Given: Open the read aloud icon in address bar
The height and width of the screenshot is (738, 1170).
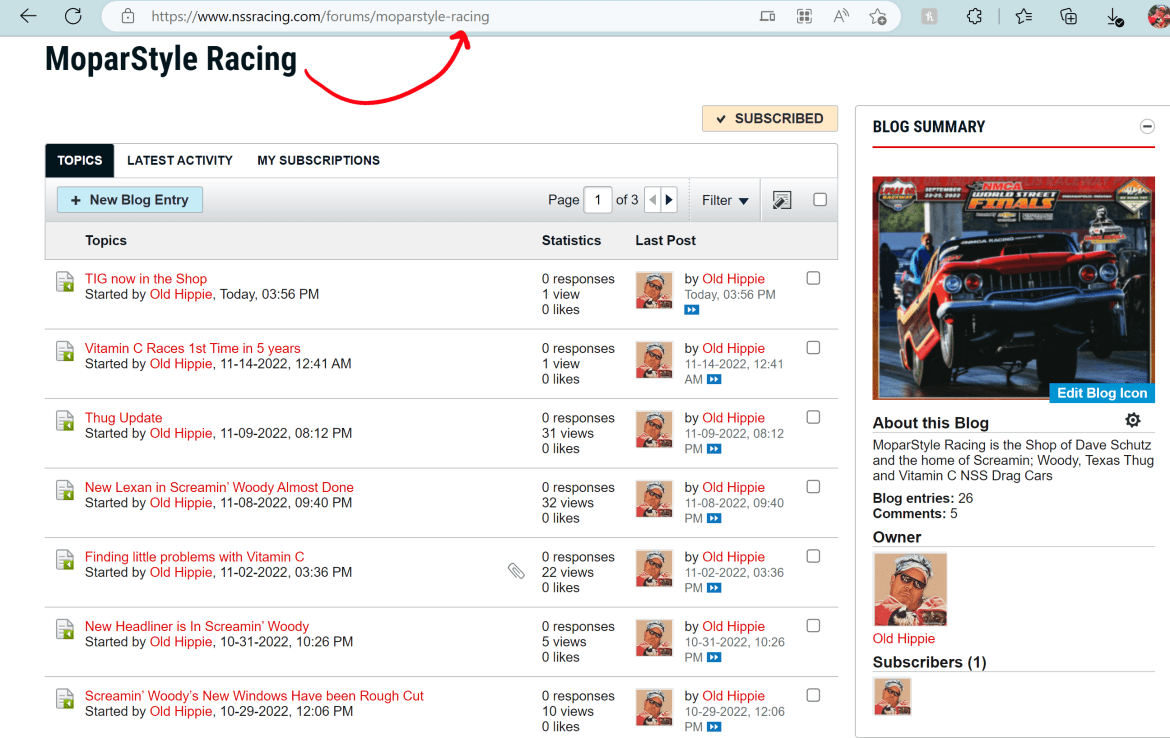Looking at the screenshot, I should click(841, 16).
